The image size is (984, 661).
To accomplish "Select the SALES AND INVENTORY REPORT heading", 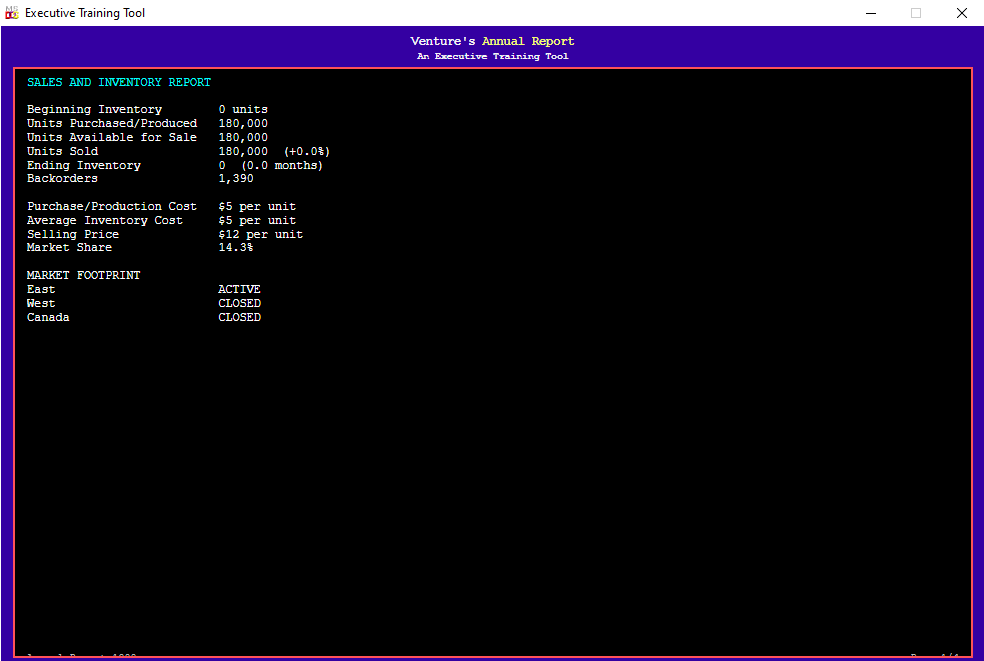I will coord(119,82).
